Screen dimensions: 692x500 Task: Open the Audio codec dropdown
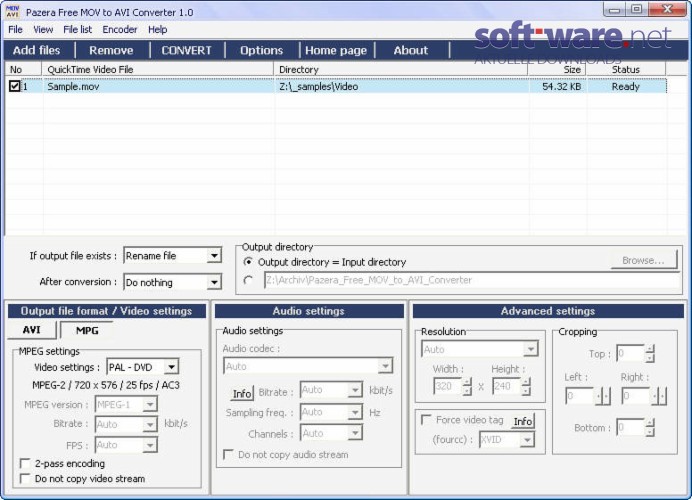coord(385,366)
